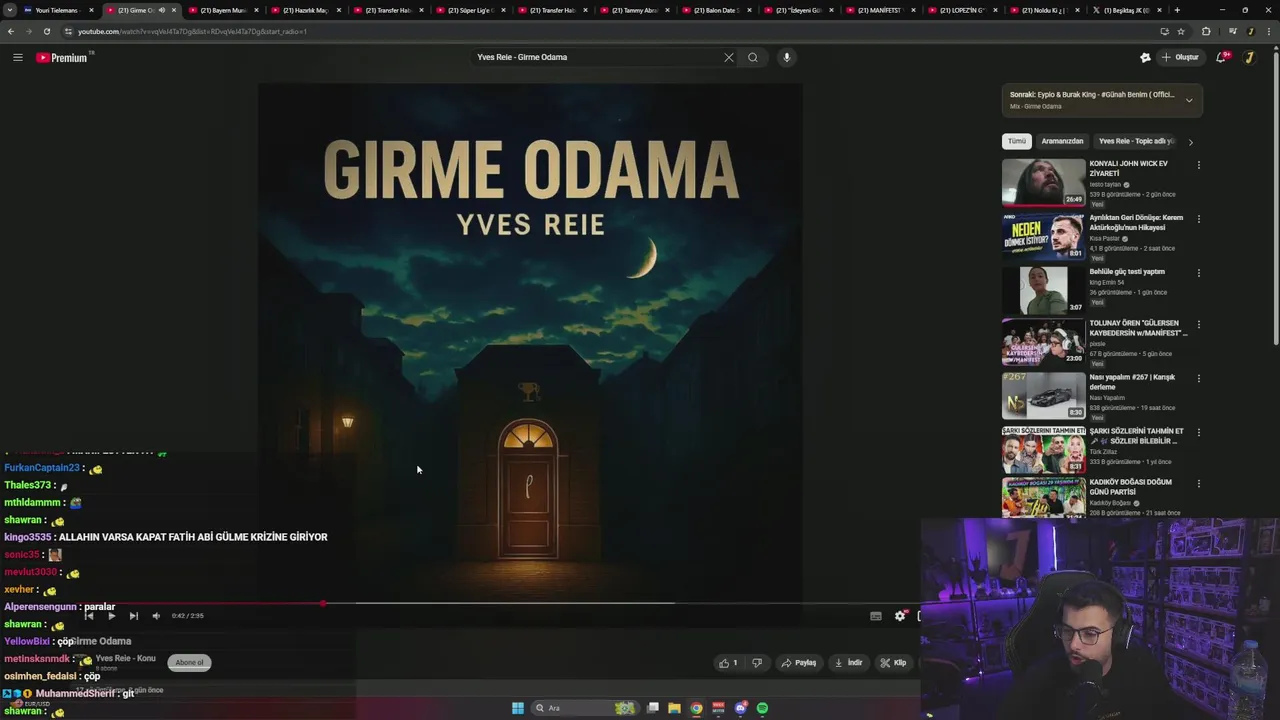The width and height of the screenshot is (1280, 720).
Task: Select the Tümü filter chip
Action: (x=1017, y=141)
